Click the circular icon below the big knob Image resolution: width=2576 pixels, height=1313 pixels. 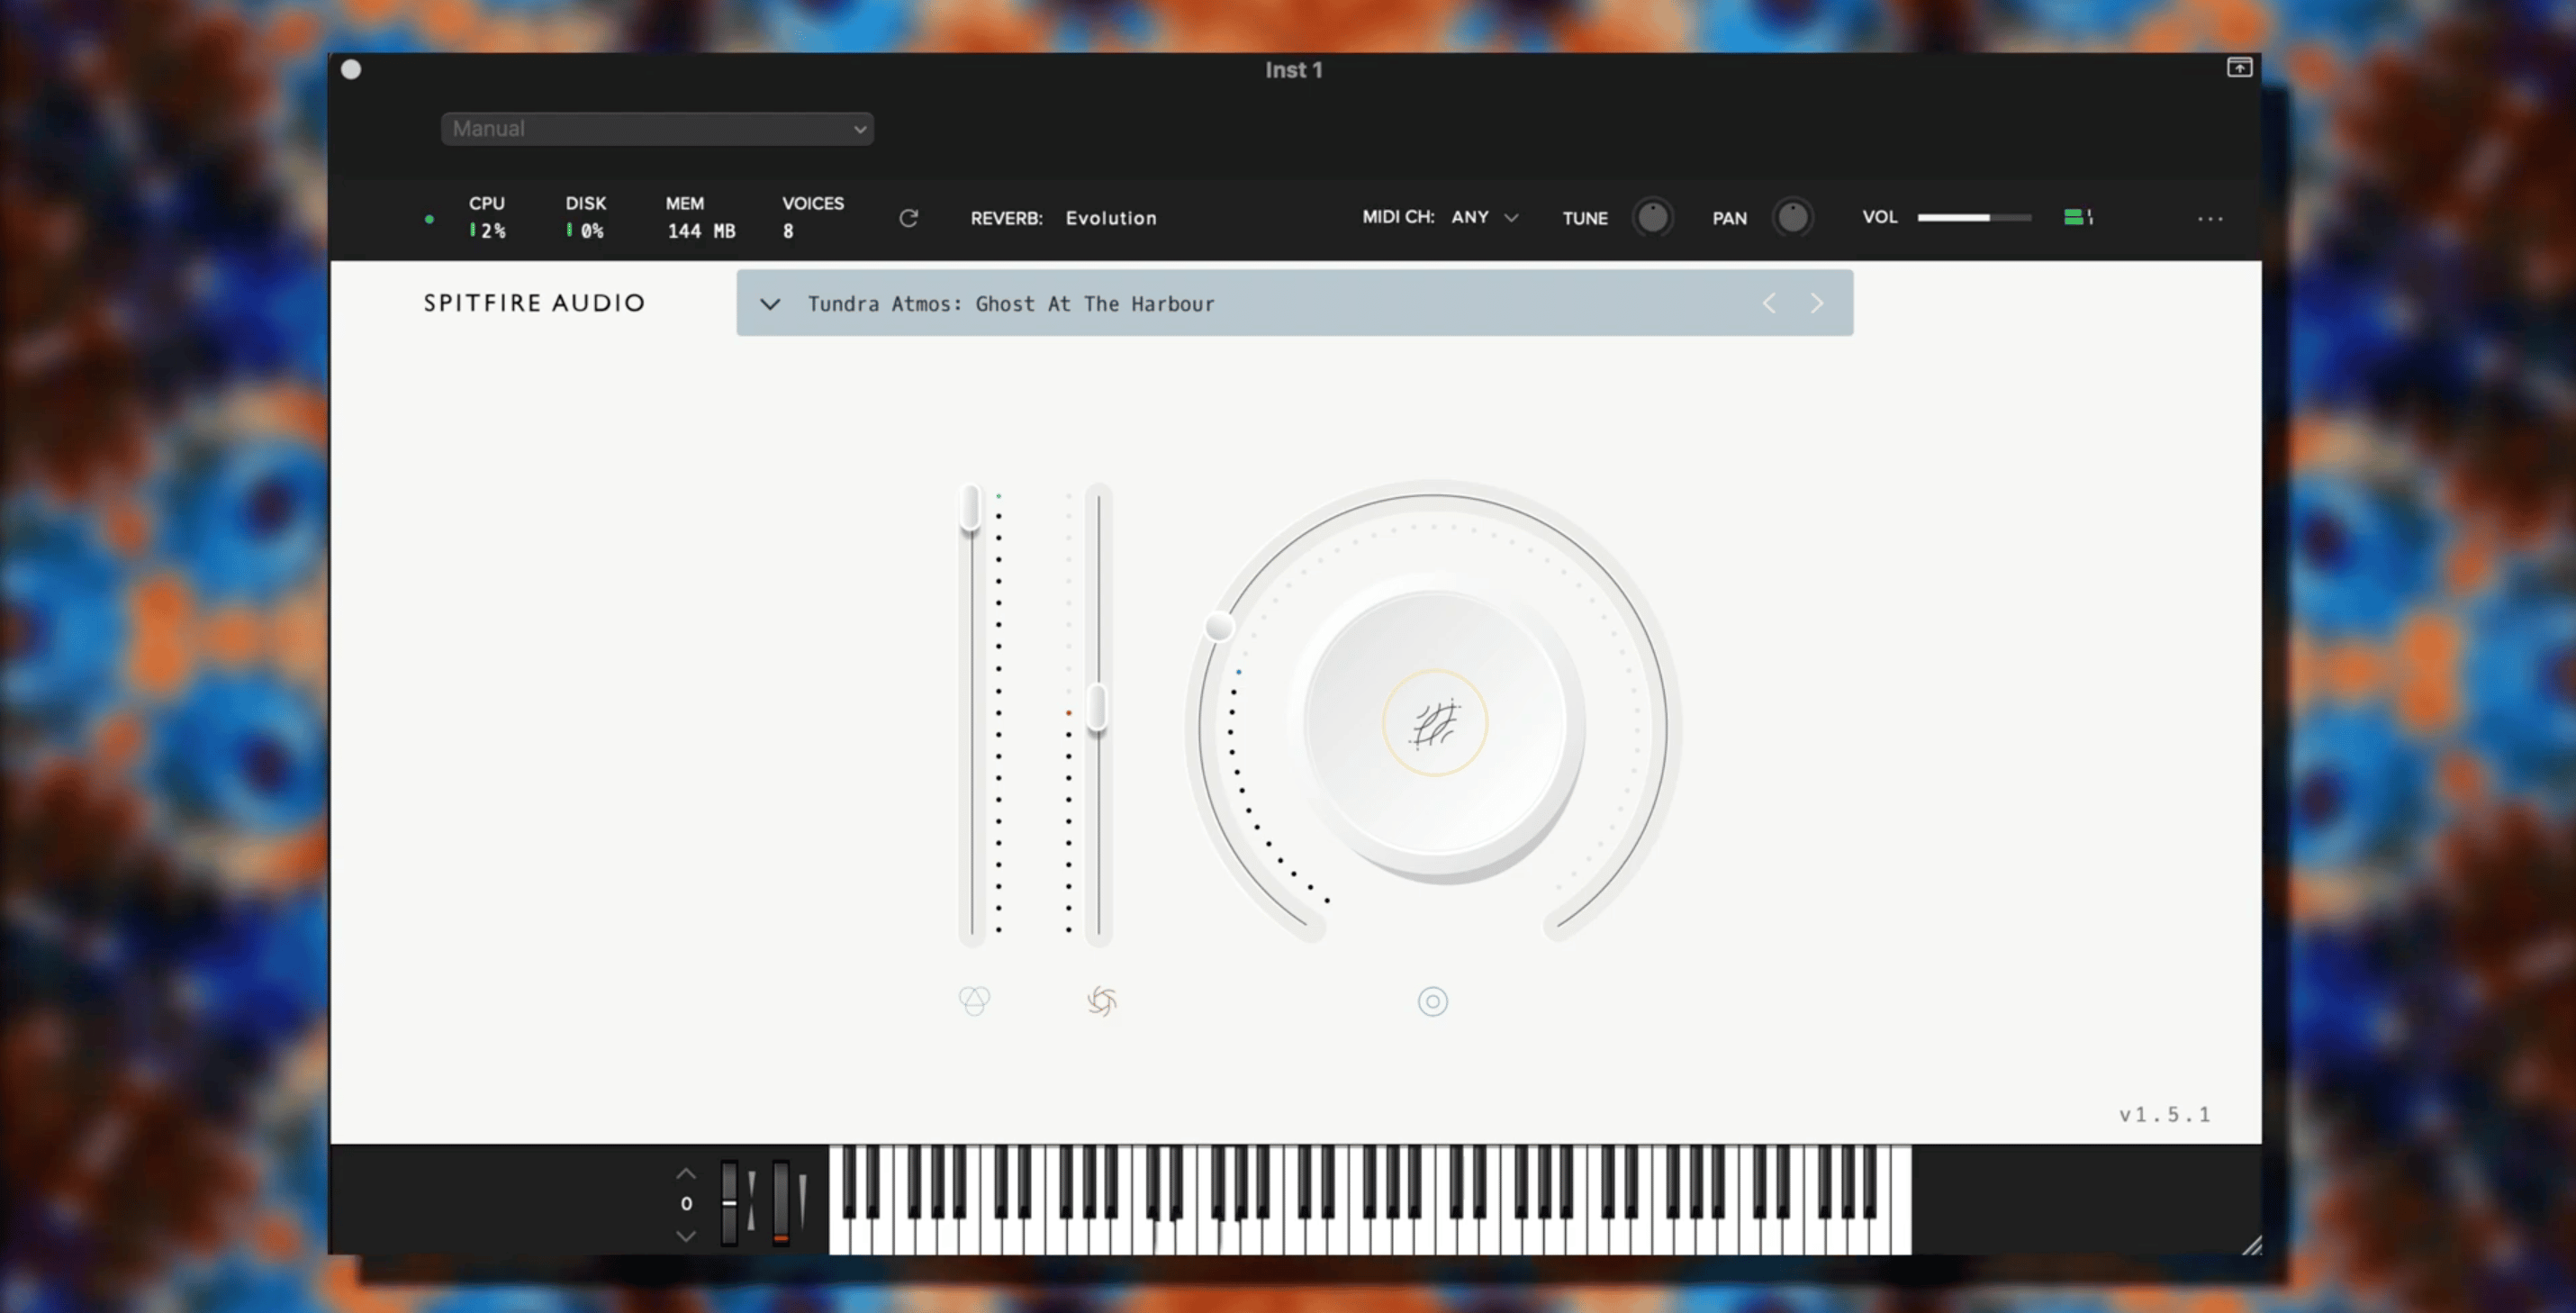click(x=1432, y=1001)
